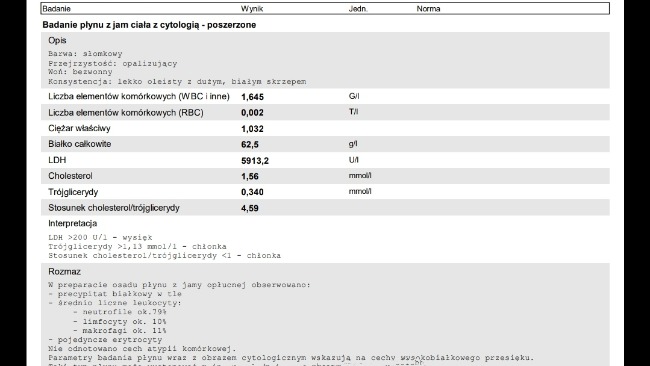
Task: Click label 'Stosunek cholesterol/trójglicerydy'
Action: (114, 208)
